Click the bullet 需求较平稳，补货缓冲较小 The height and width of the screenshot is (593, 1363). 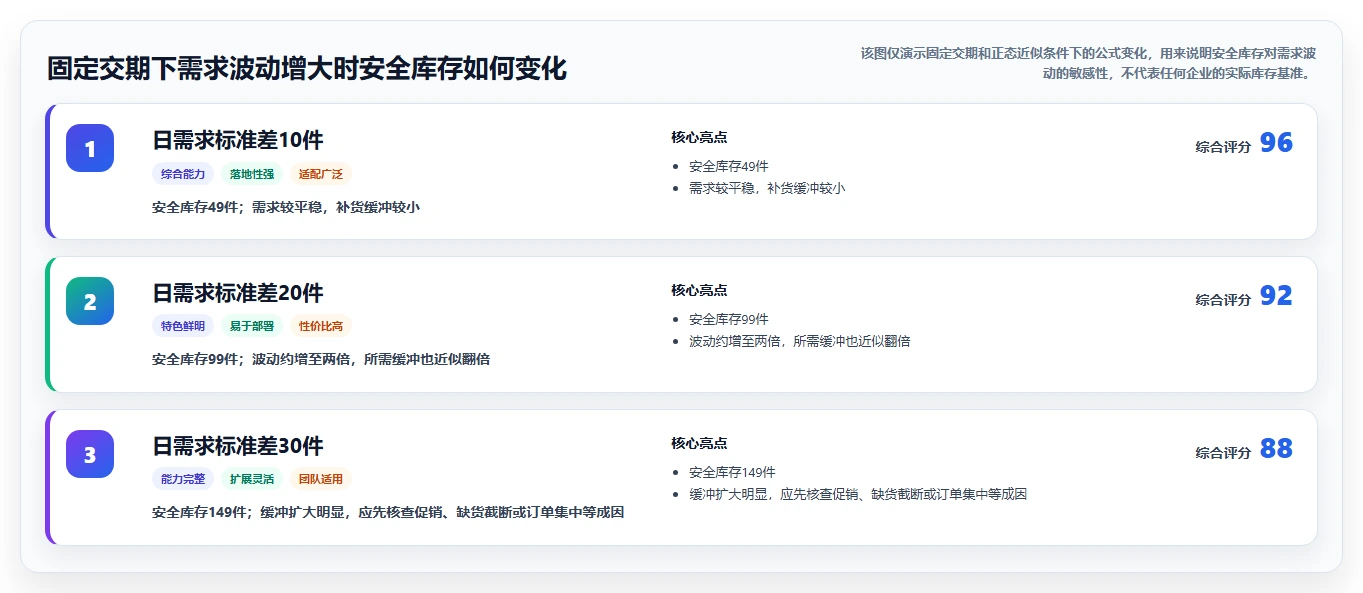coord(767,188)
